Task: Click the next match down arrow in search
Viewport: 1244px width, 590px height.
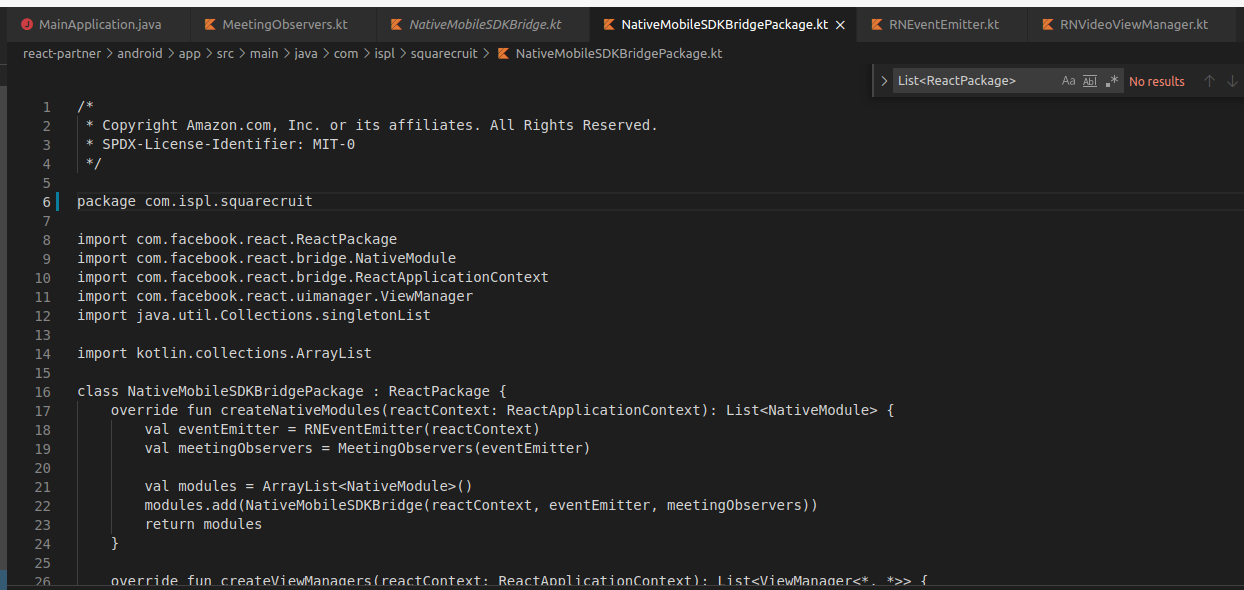Action: pos(1233,80)
